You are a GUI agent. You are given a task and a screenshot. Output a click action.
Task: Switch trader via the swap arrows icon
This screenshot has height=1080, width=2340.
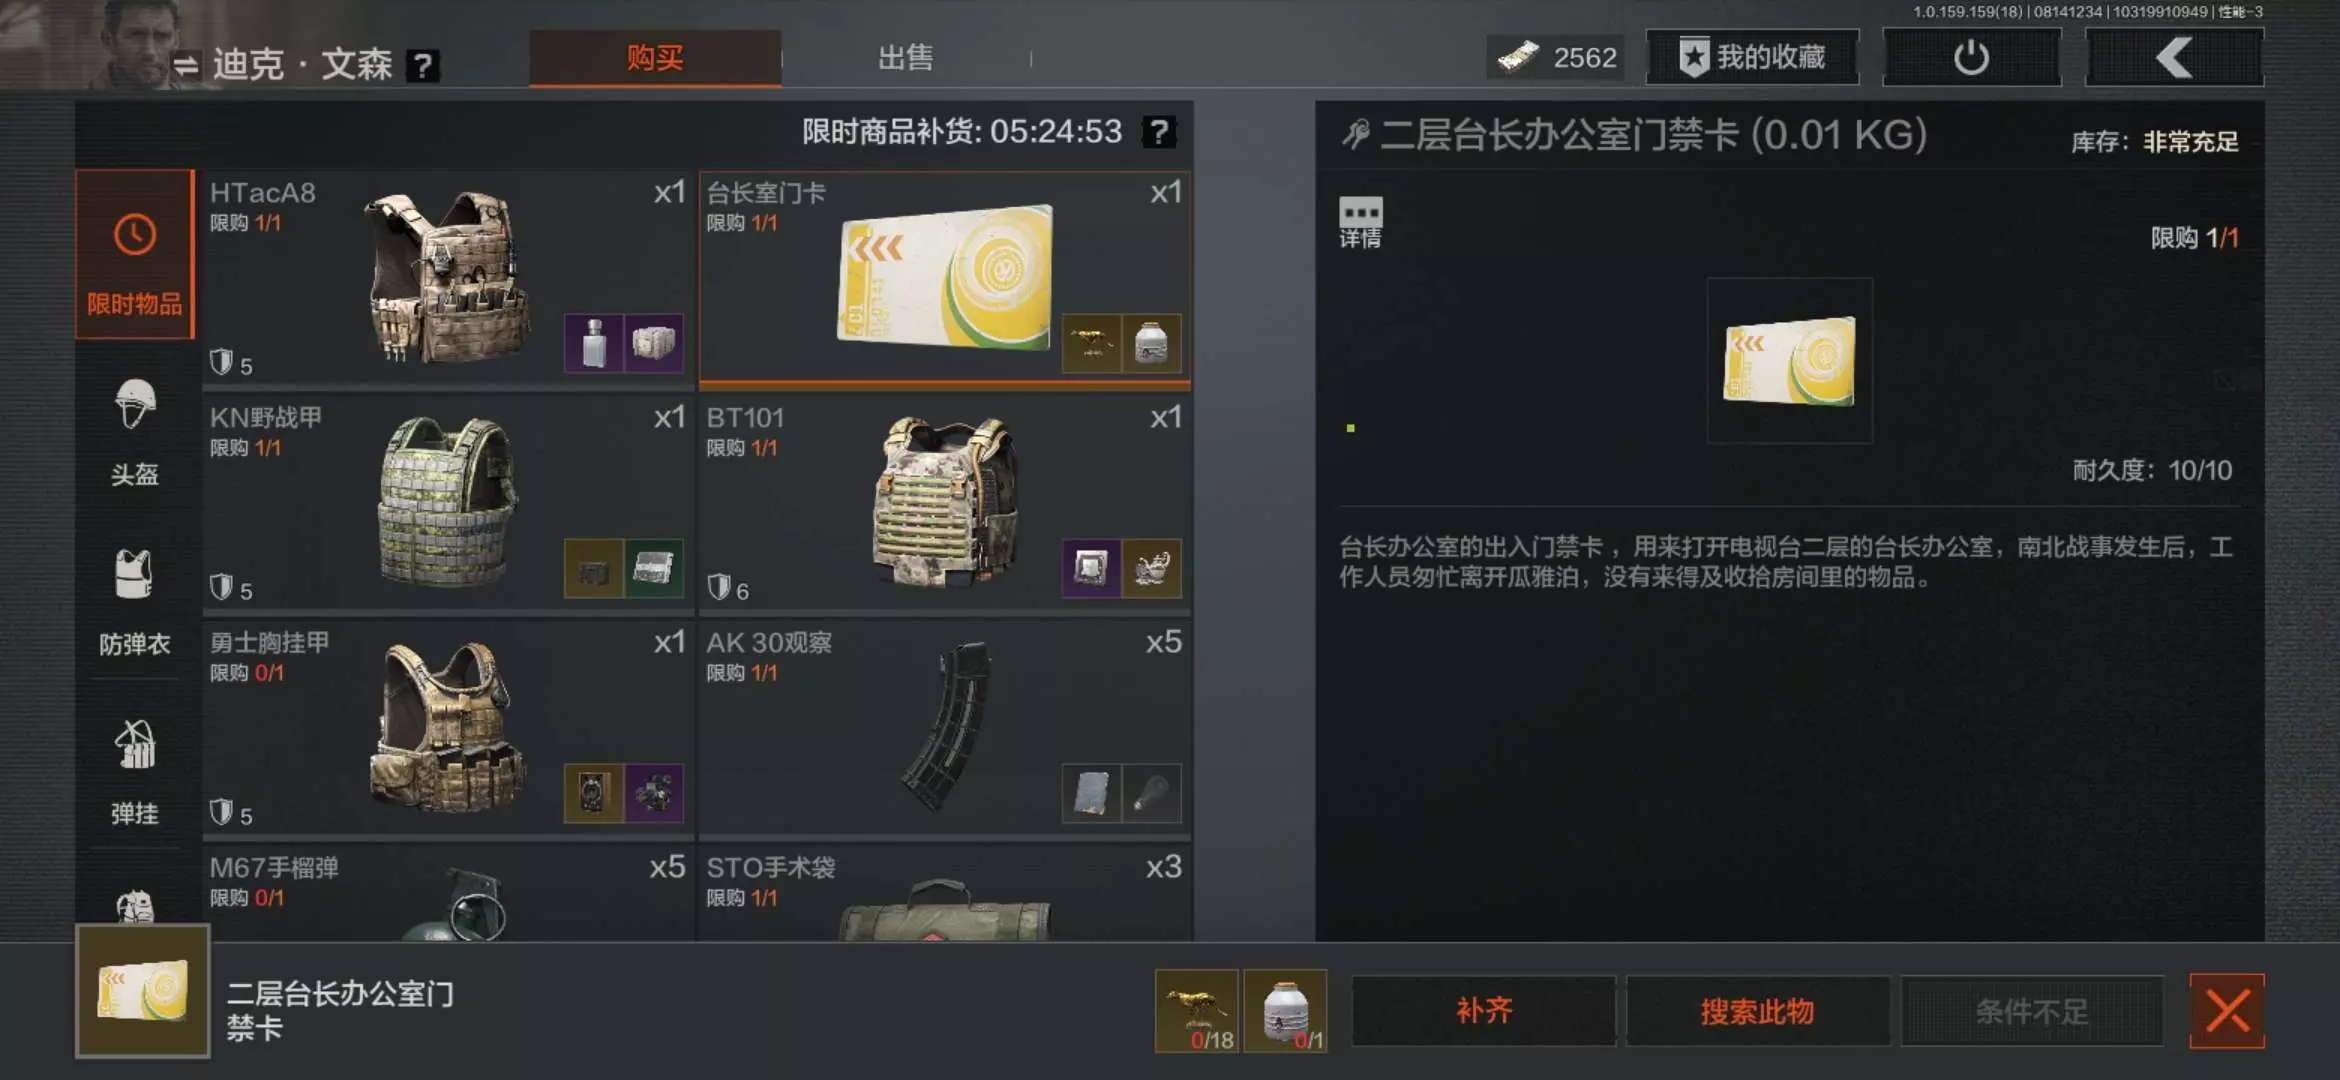coord(185,66)
